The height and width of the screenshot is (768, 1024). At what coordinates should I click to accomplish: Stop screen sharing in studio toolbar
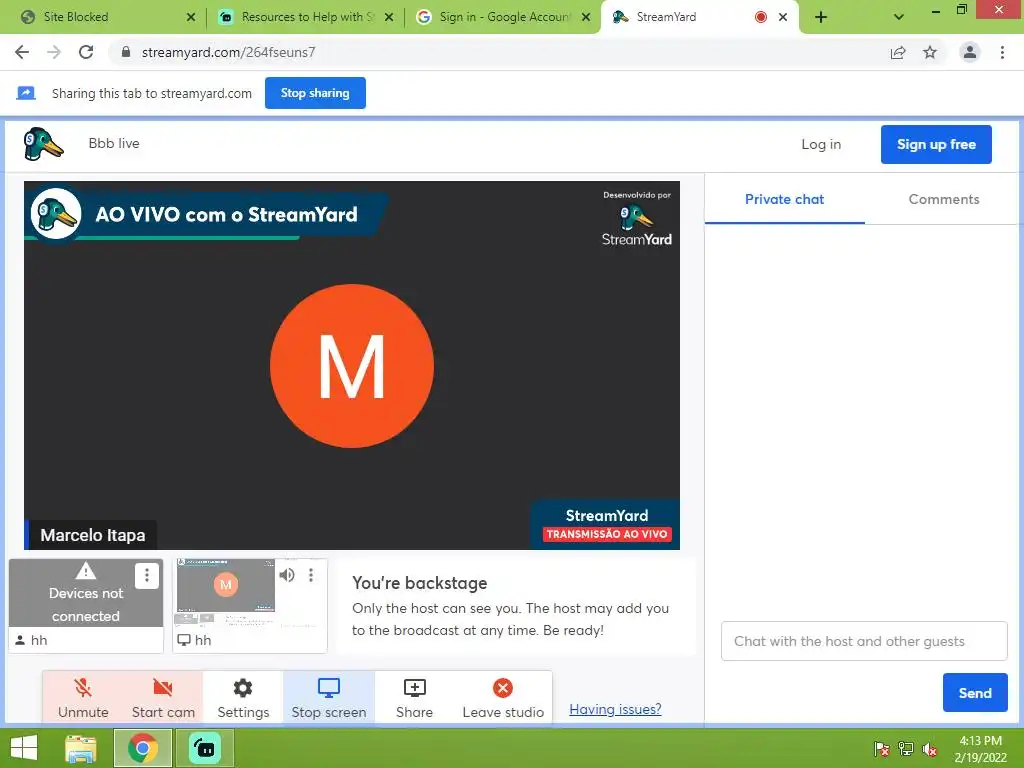point(328,697)
